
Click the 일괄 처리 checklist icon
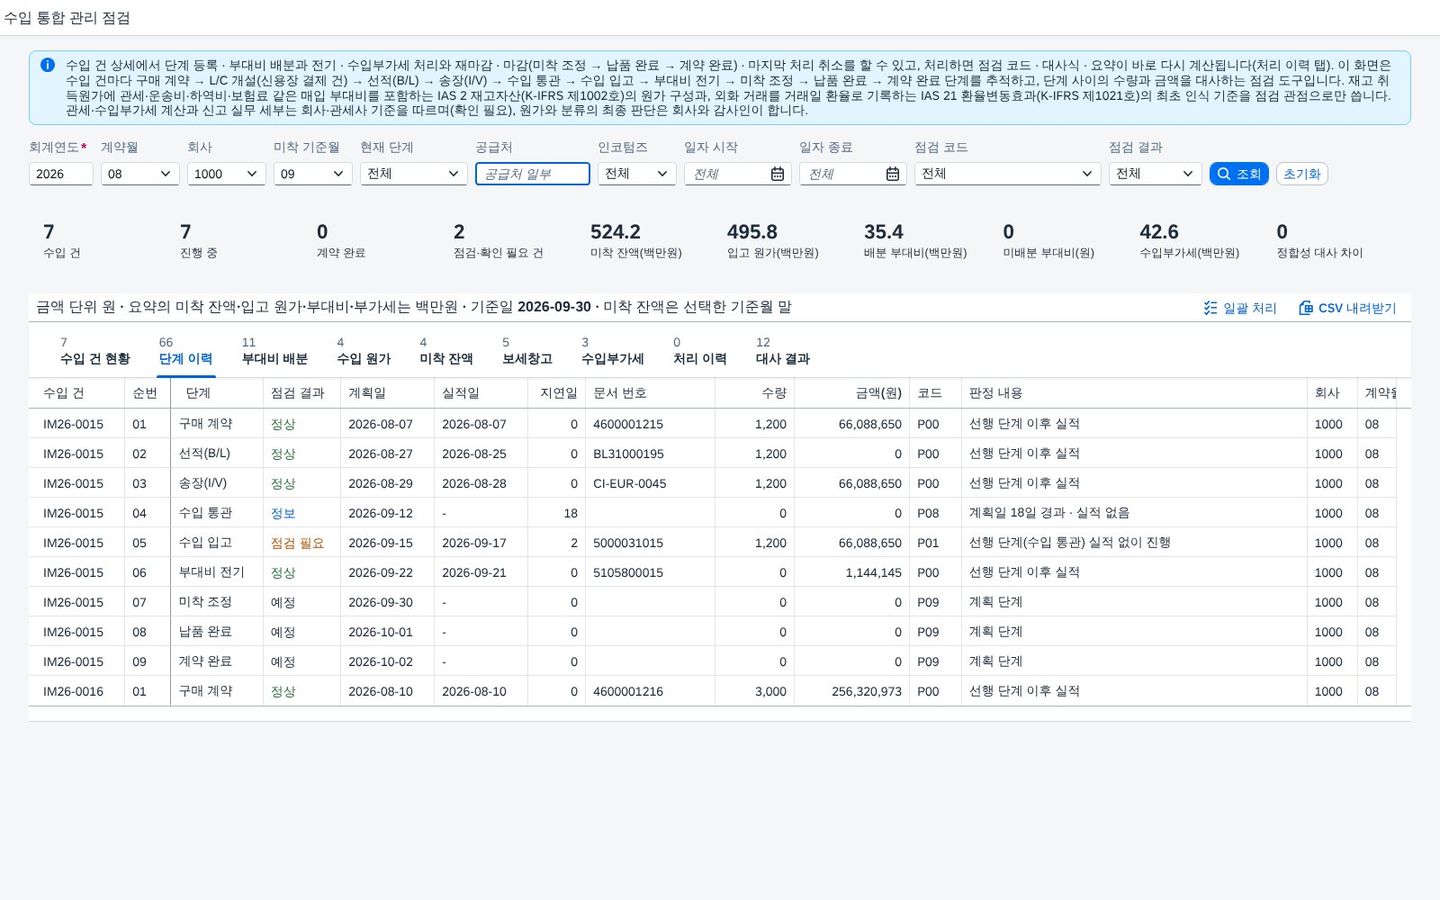(x=1210, y=308)
